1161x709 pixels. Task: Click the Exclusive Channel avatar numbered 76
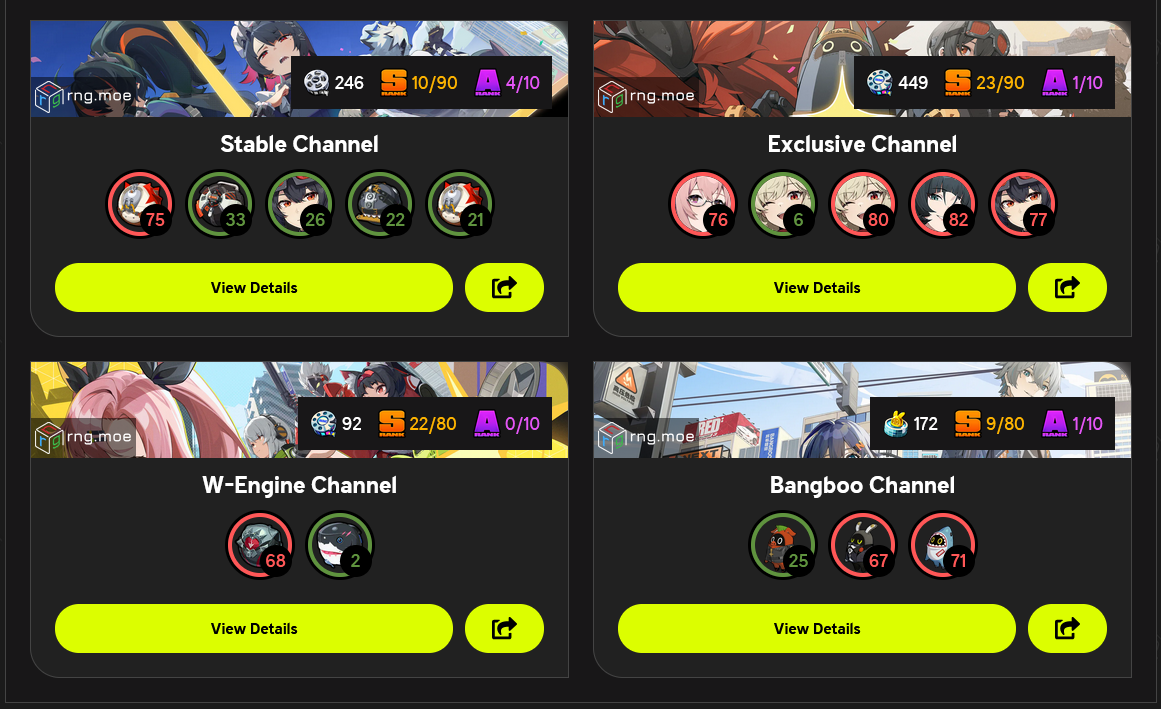pos(703,204)
